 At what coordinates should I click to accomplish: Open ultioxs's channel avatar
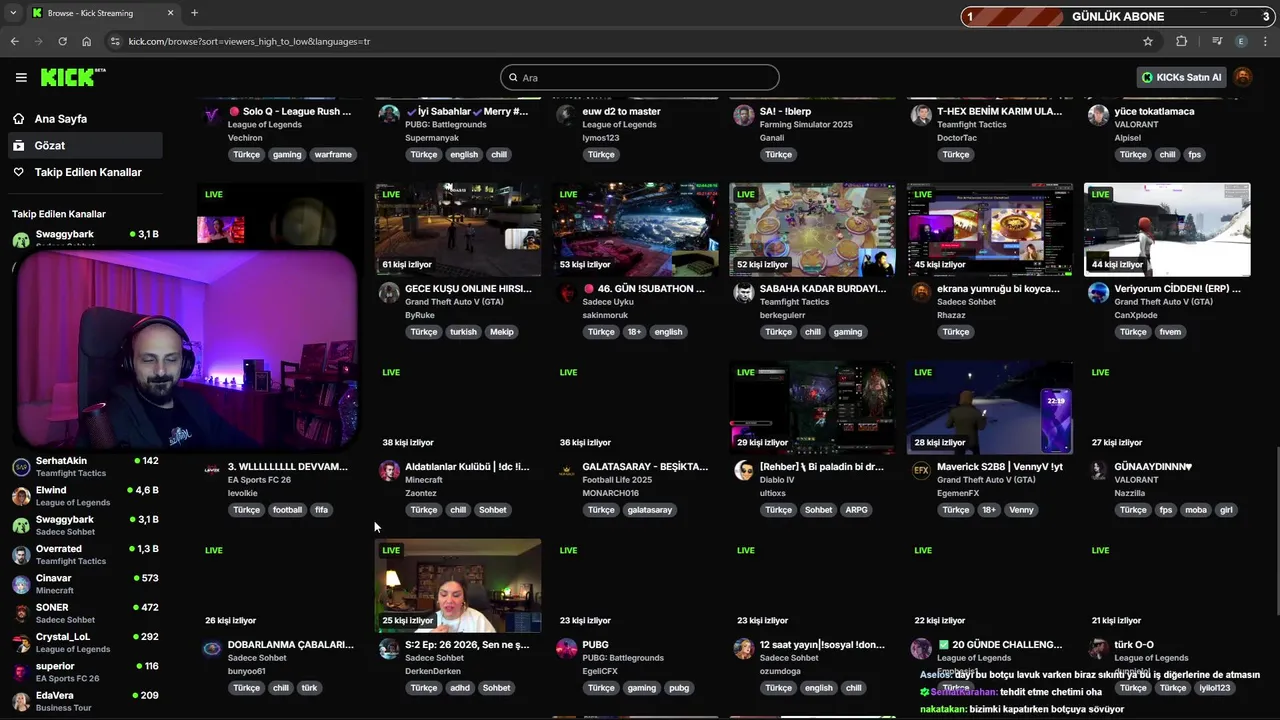click(744, 470)
